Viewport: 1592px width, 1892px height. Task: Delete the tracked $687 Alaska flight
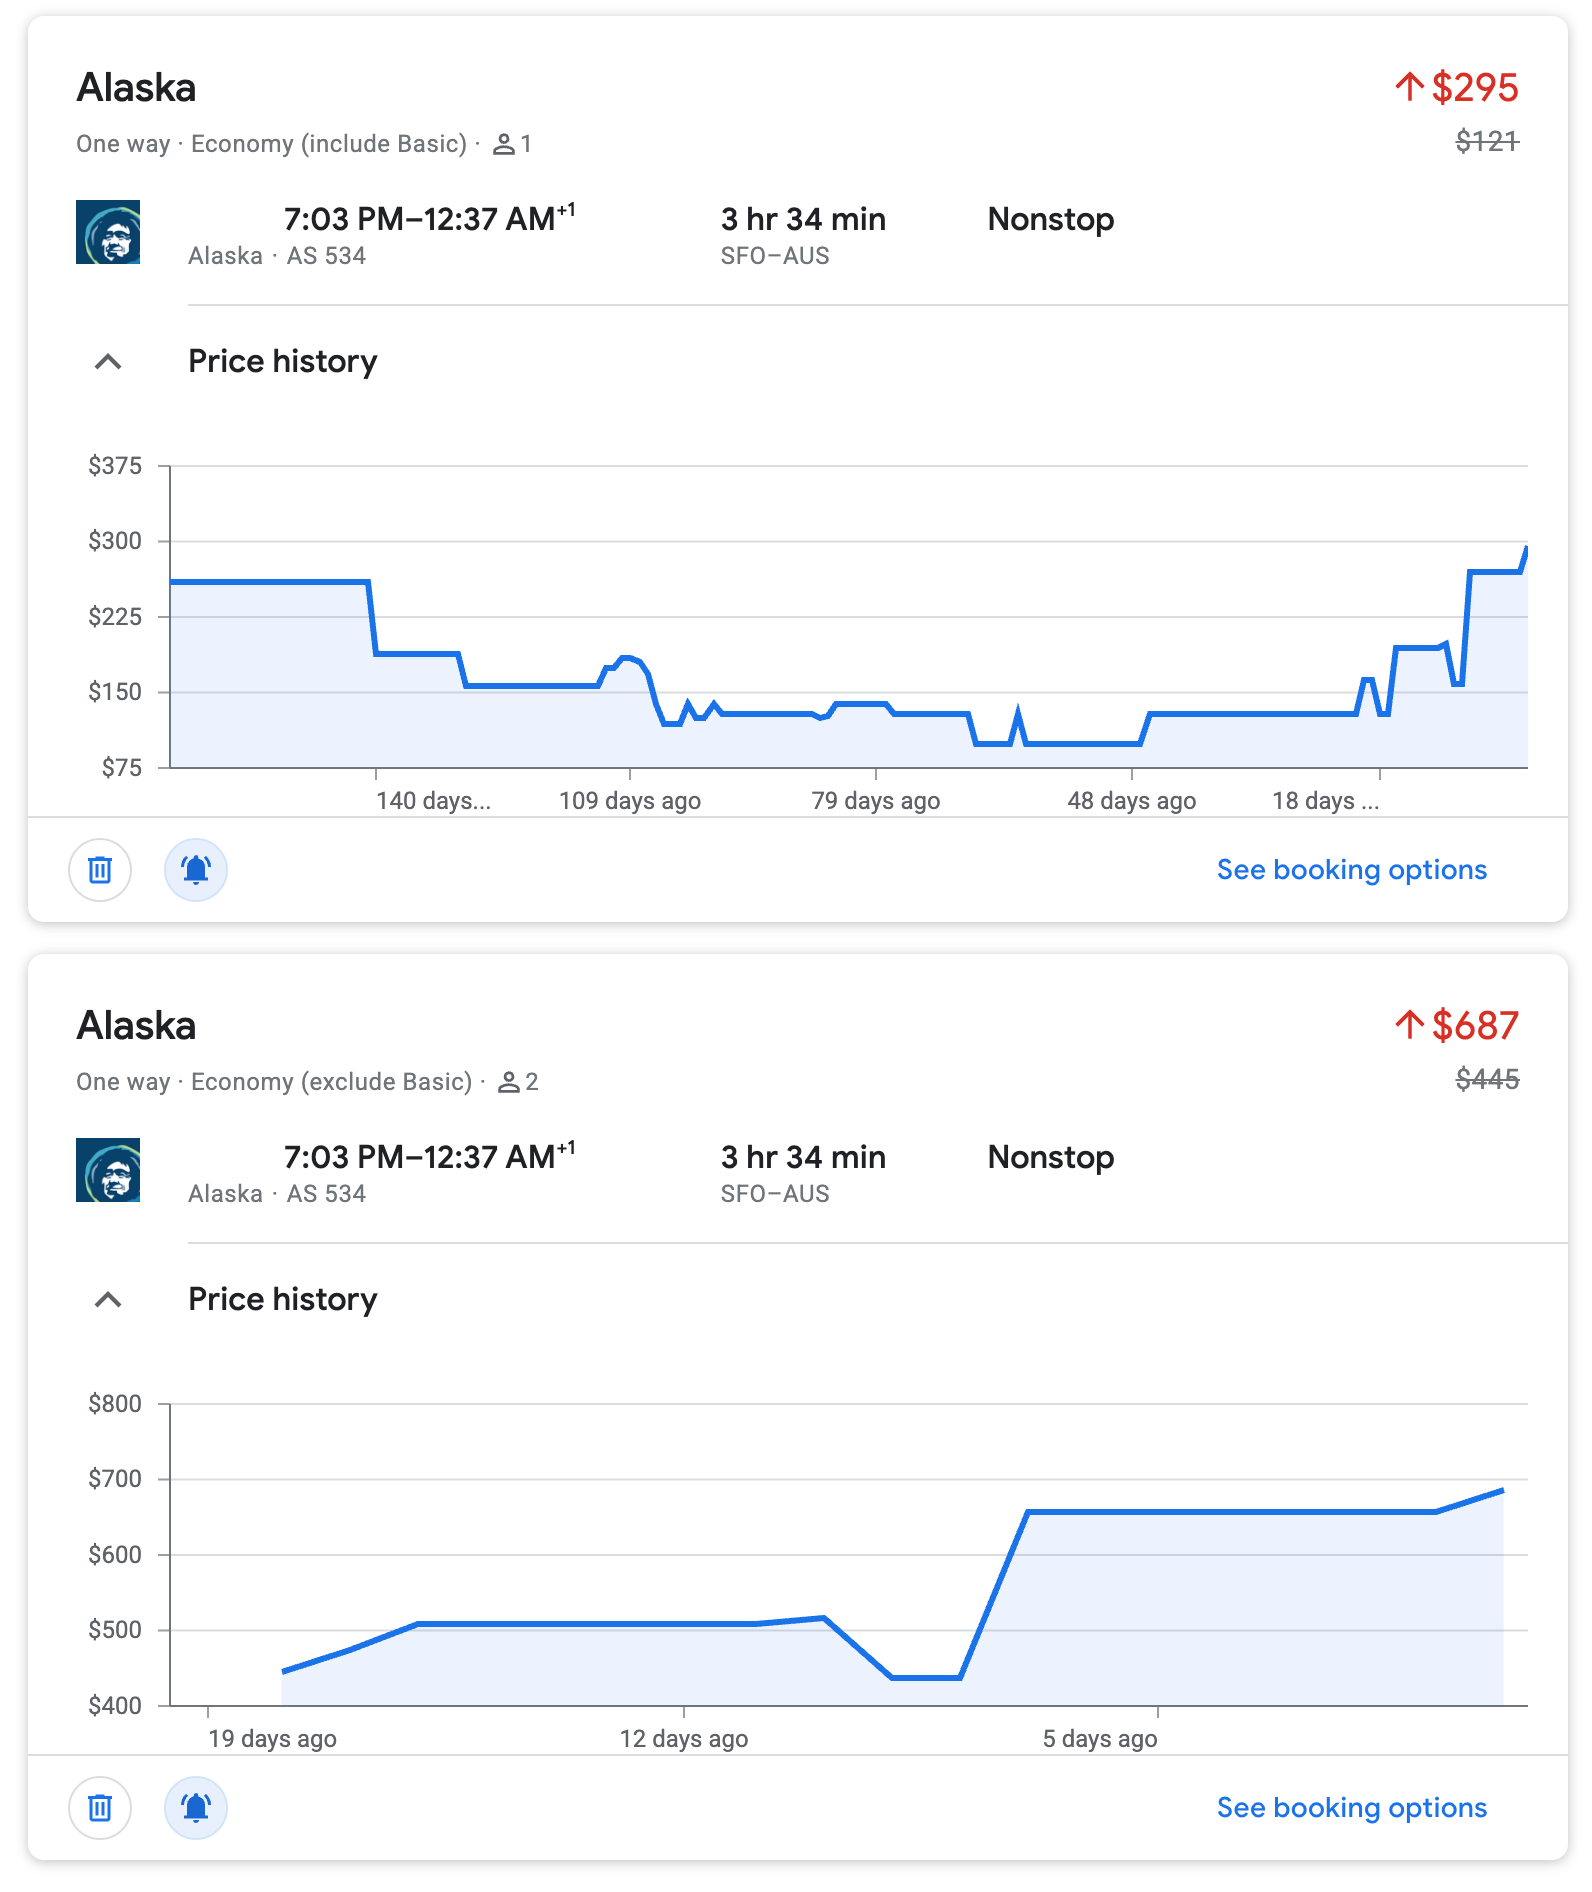click(x=100, y=1808)
